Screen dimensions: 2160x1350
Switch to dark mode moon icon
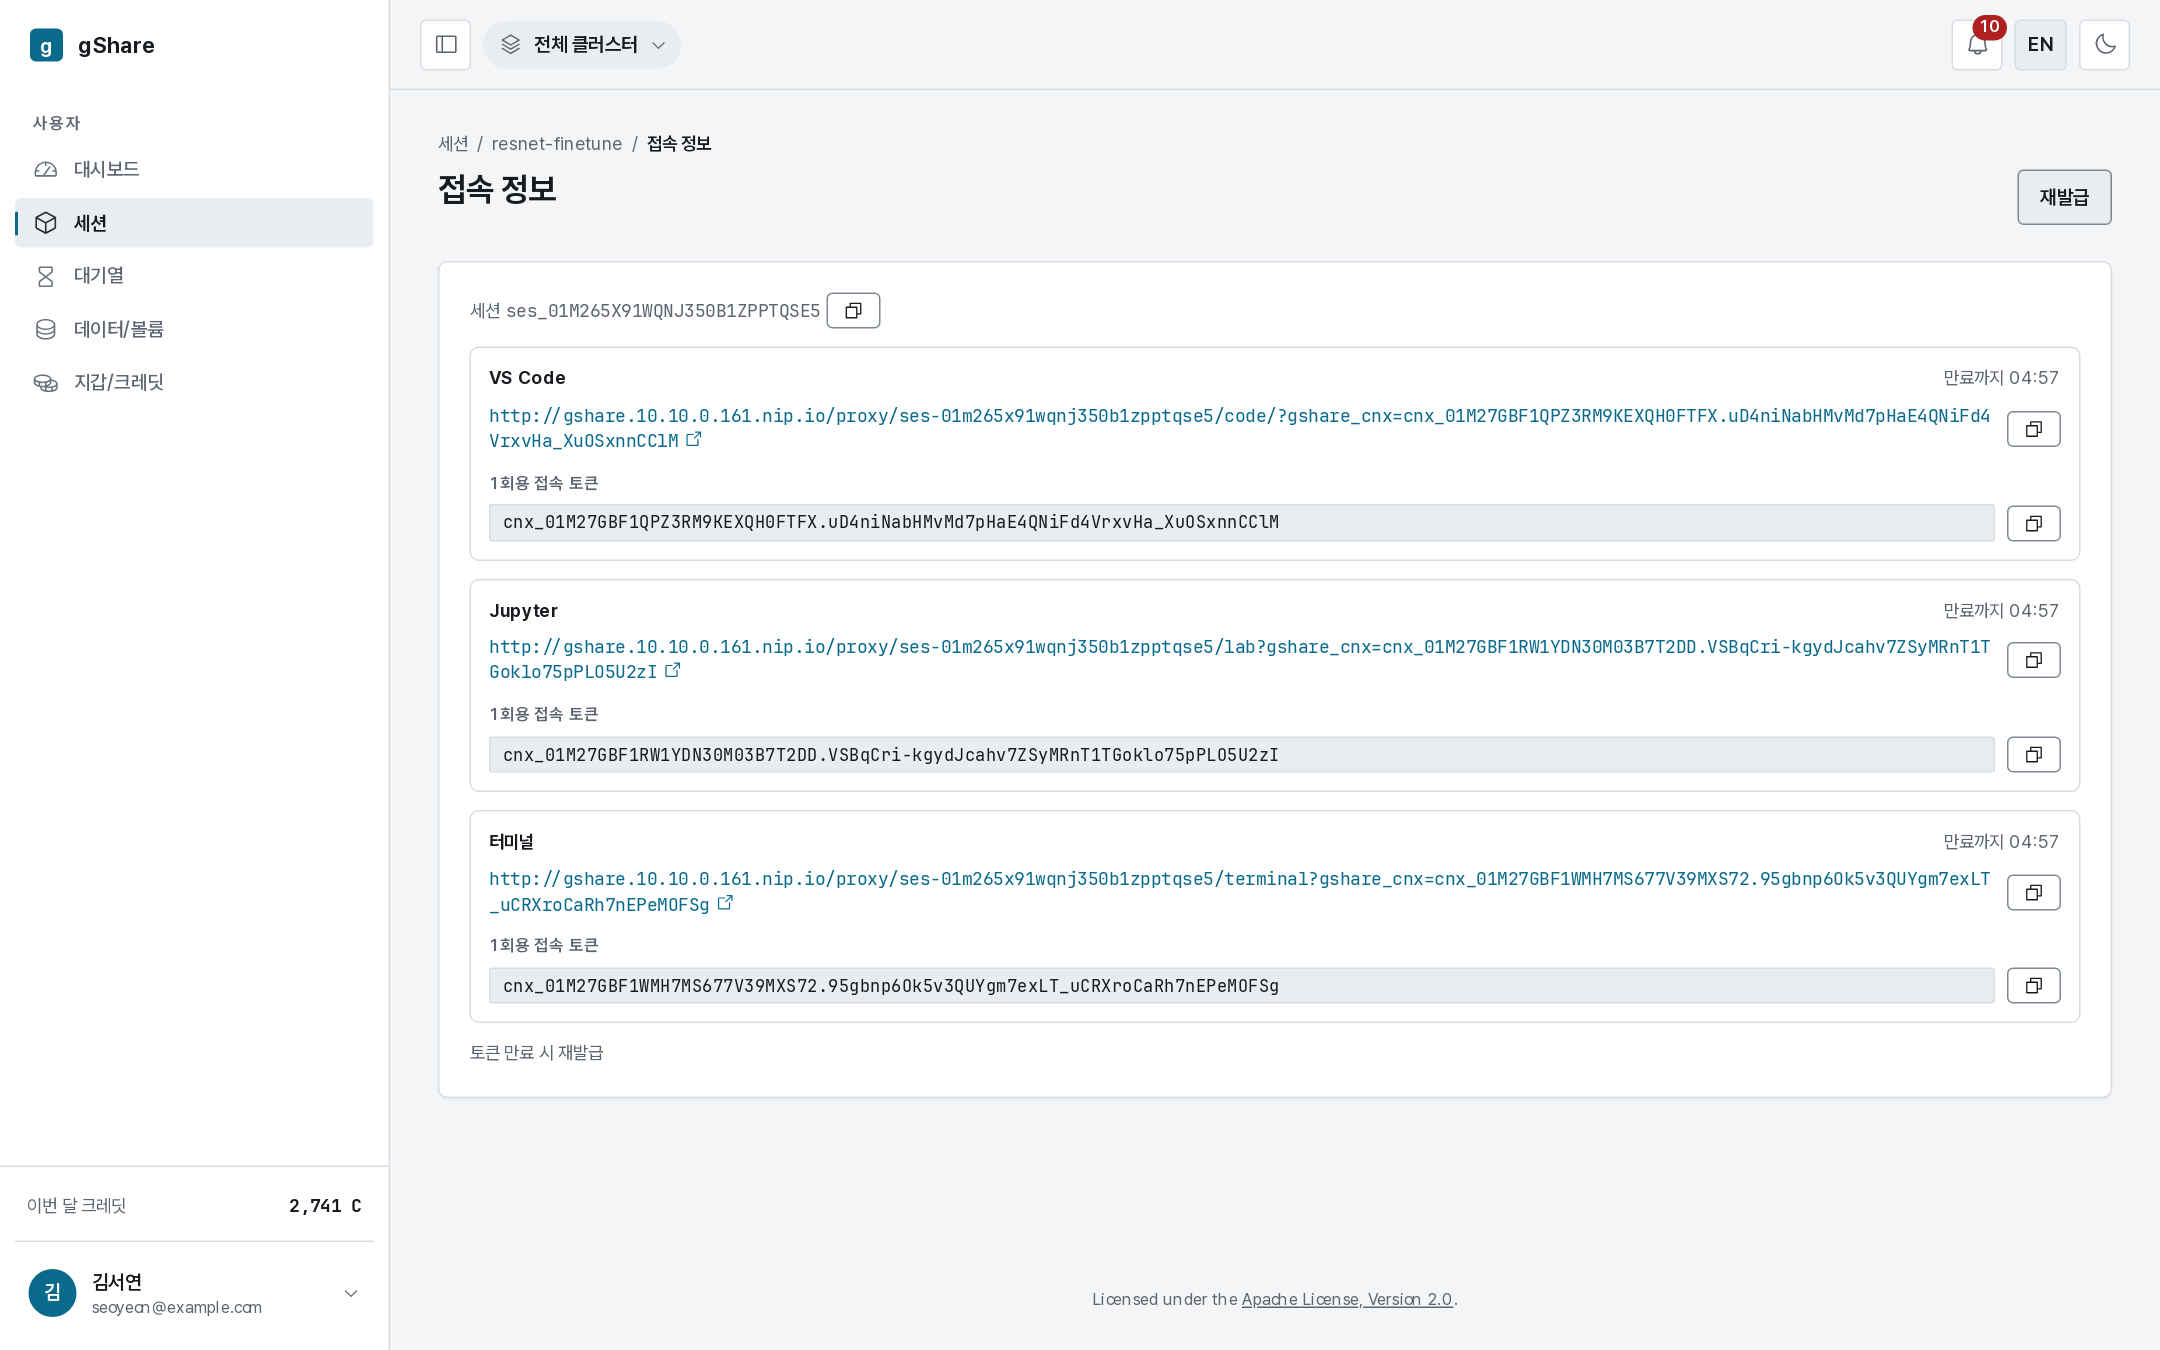tap(2104, 45)
